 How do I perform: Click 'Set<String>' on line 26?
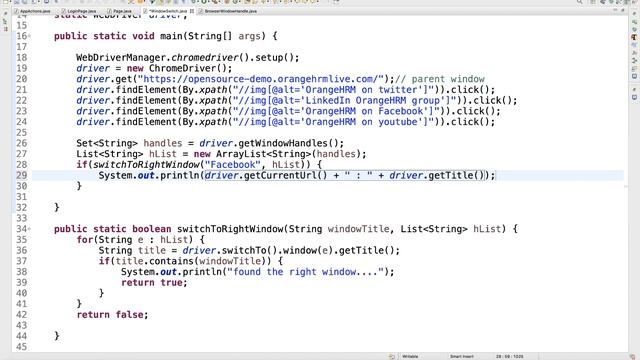coord(107,143)
